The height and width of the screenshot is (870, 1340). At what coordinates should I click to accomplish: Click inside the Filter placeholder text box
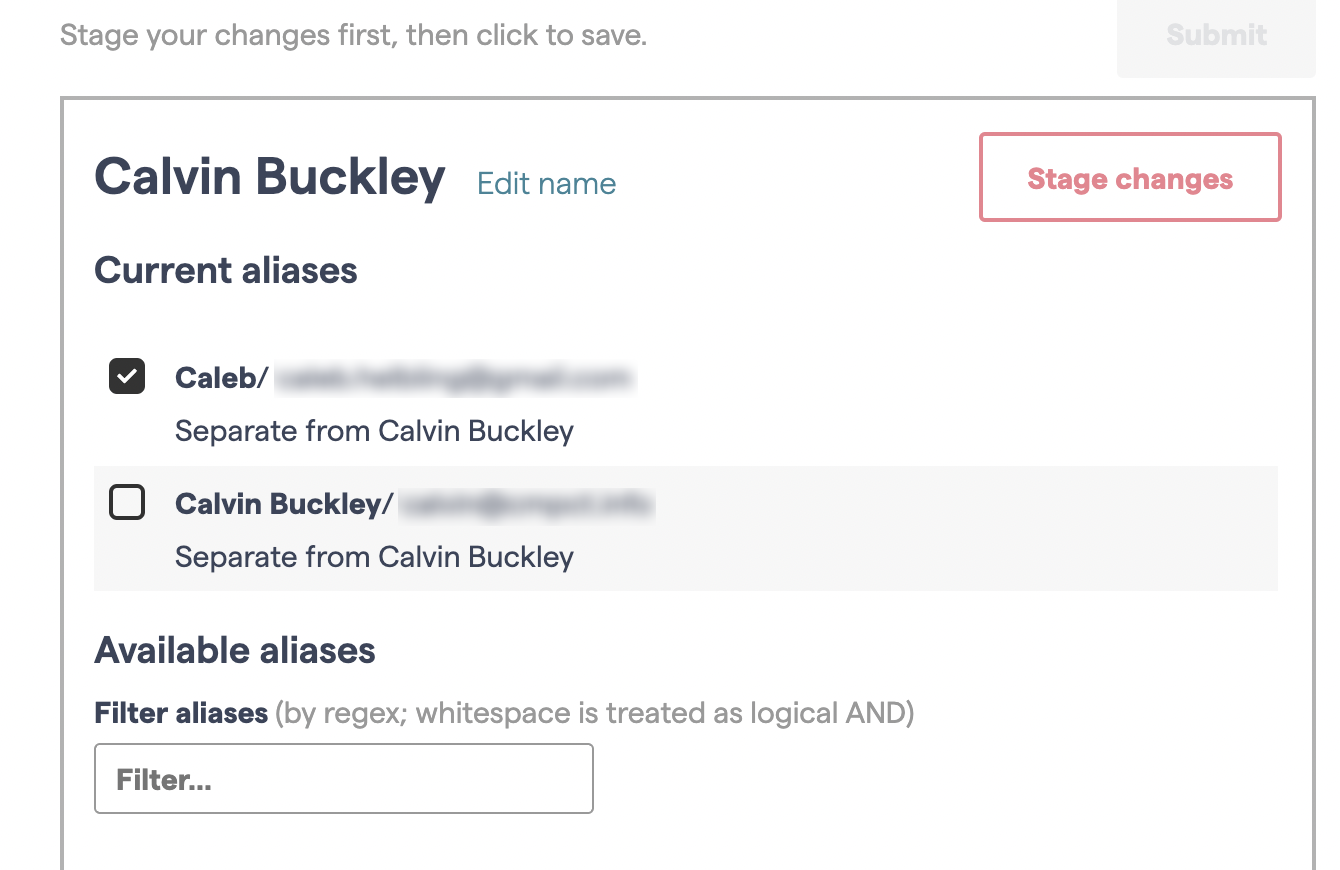tap(343, 778)
